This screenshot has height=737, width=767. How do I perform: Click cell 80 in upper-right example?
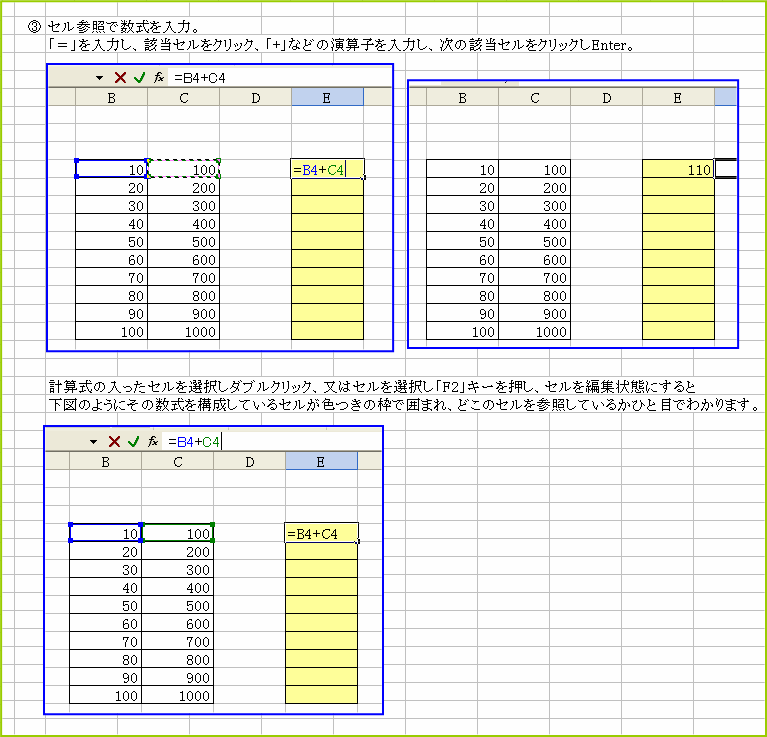[462, 295]
